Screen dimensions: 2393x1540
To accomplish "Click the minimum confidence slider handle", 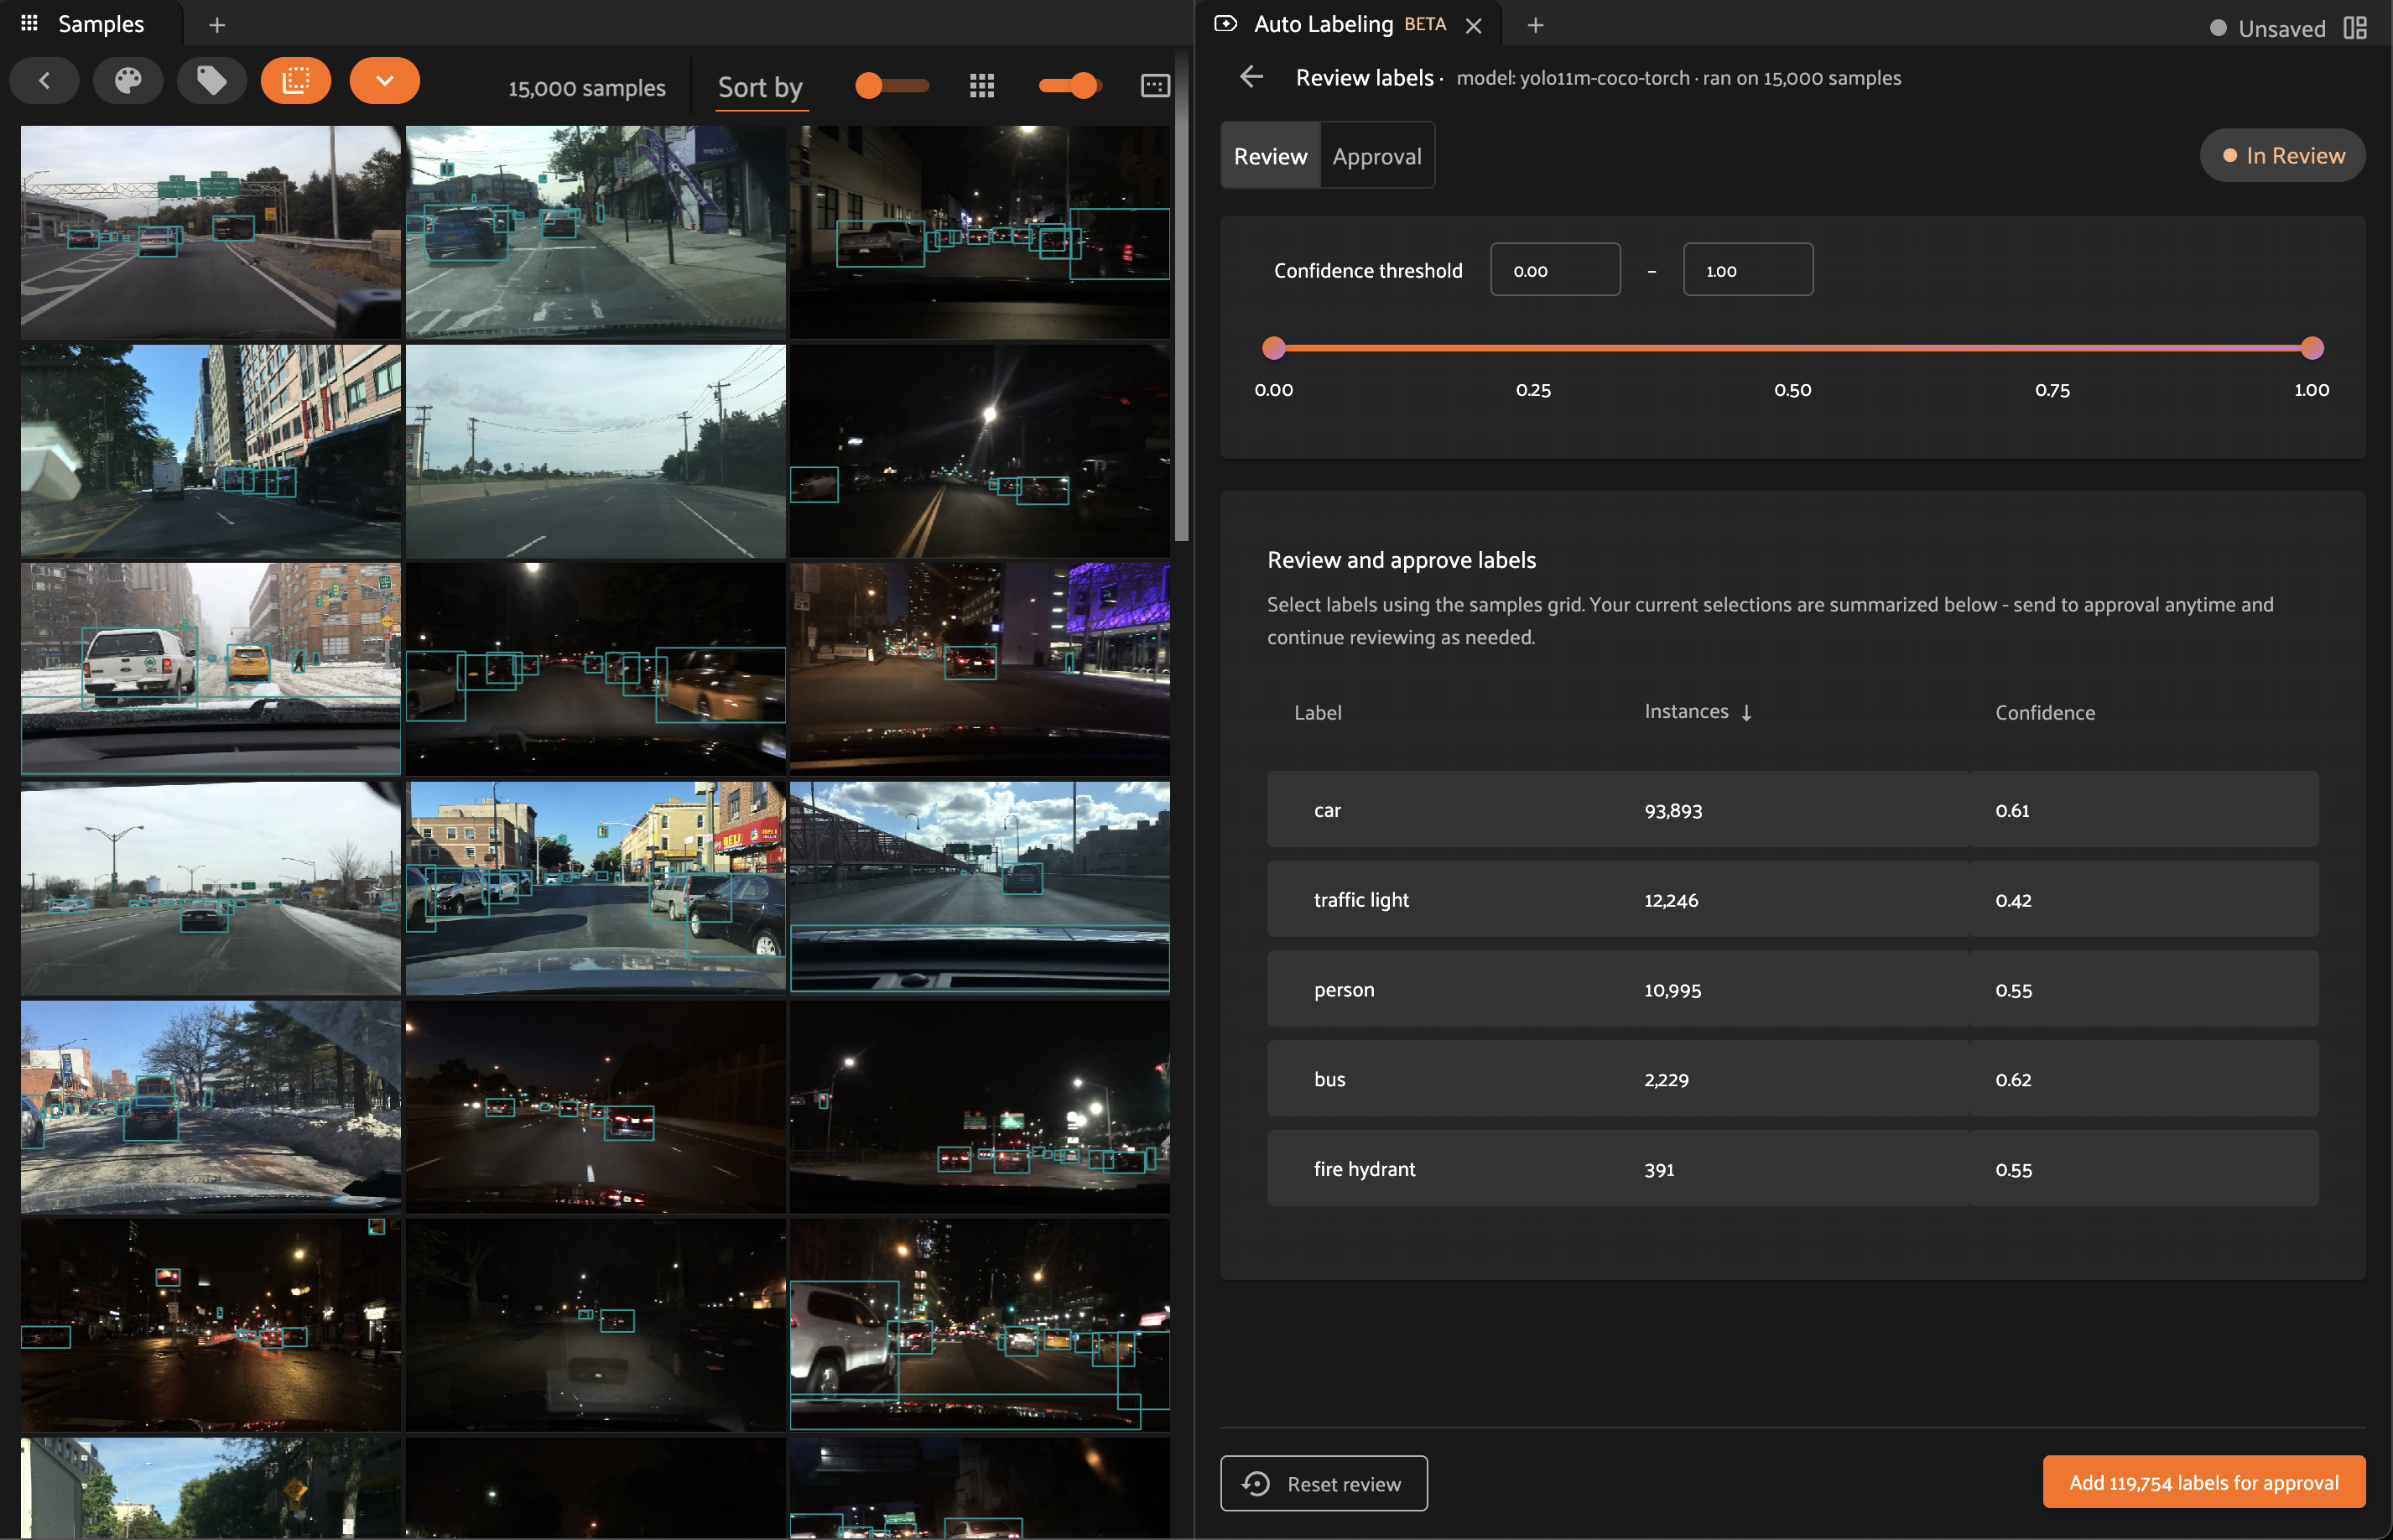I will [1273, 348].
